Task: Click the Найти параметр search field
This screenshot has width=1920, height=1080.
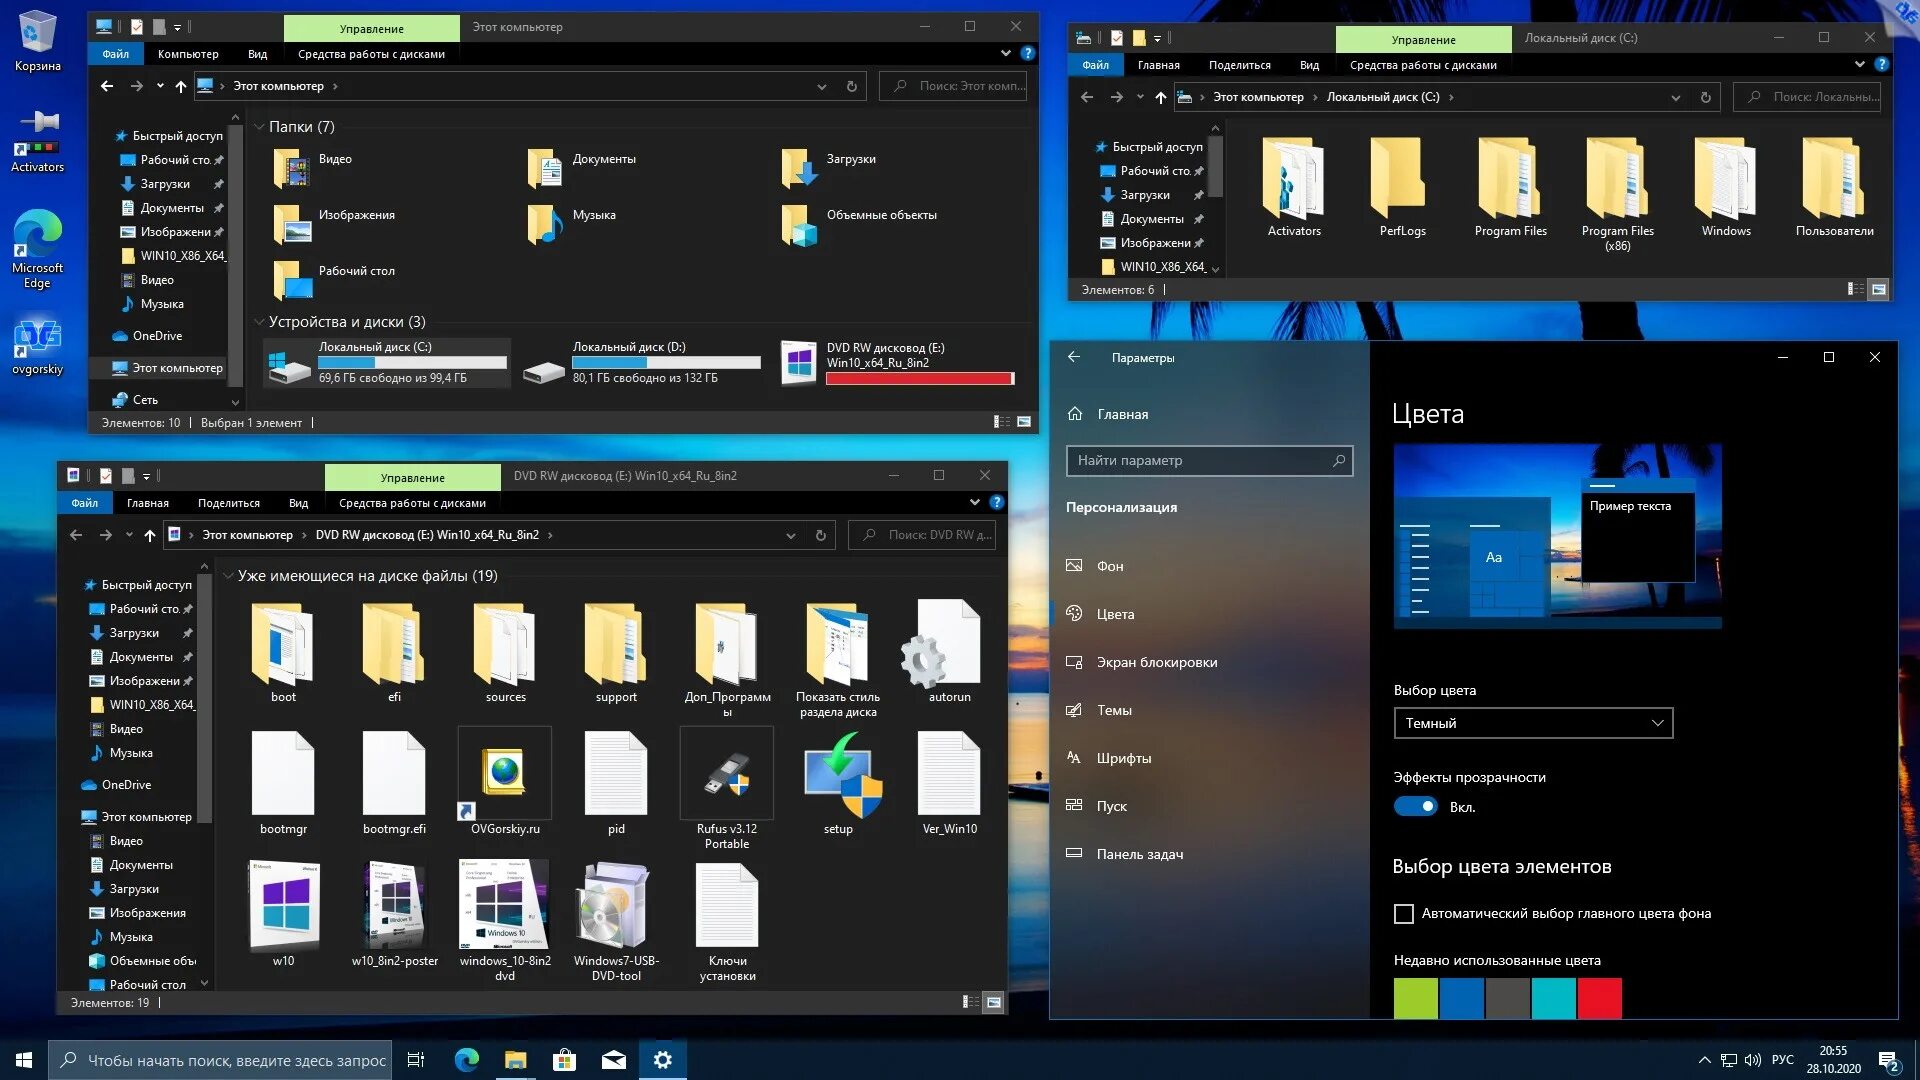Action: click(x=1200, y=461)
